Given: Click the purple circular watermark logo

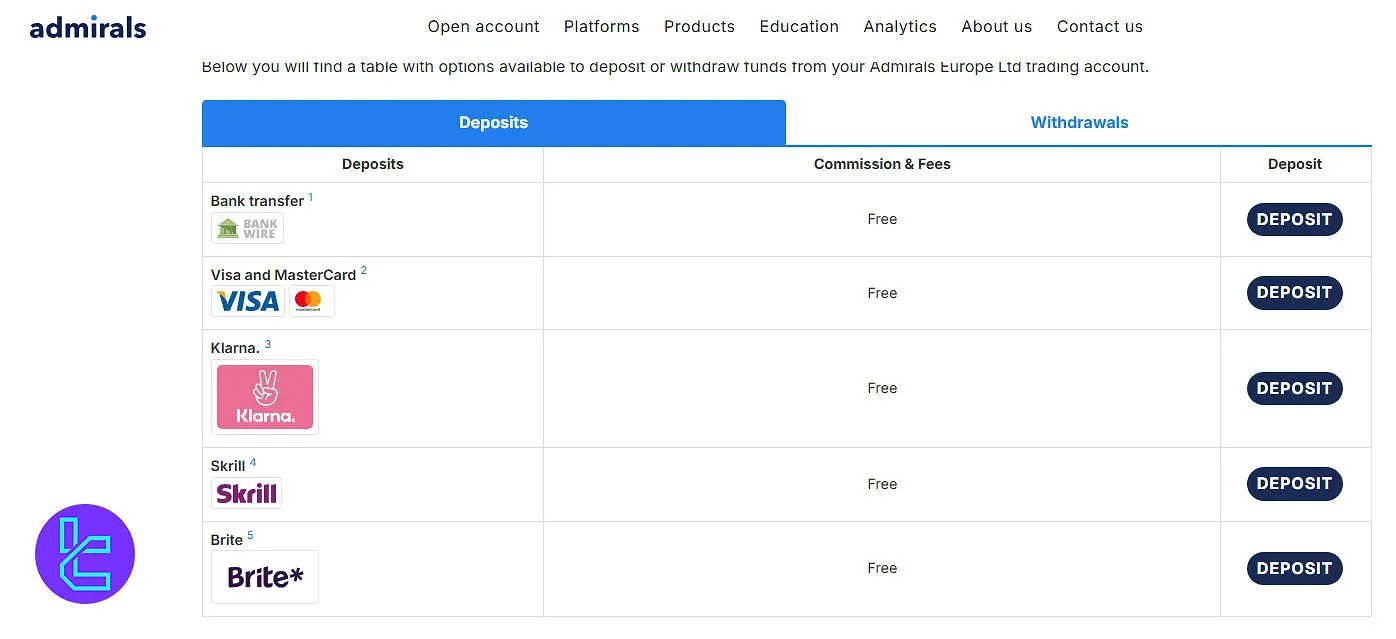Looking at the screenshot, I should [85, 554].
